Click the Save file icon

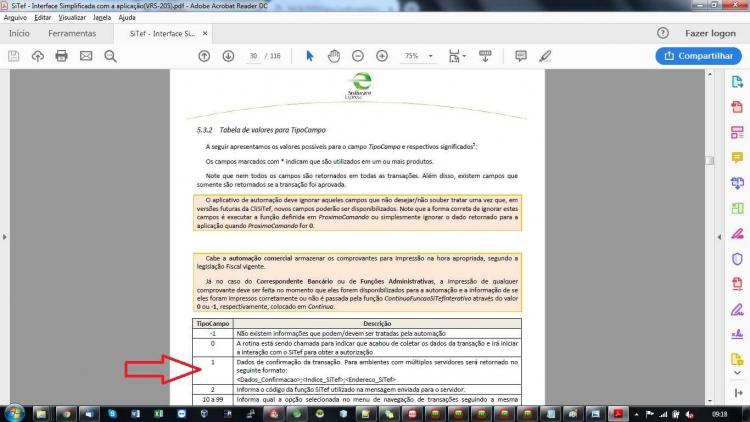13,56
